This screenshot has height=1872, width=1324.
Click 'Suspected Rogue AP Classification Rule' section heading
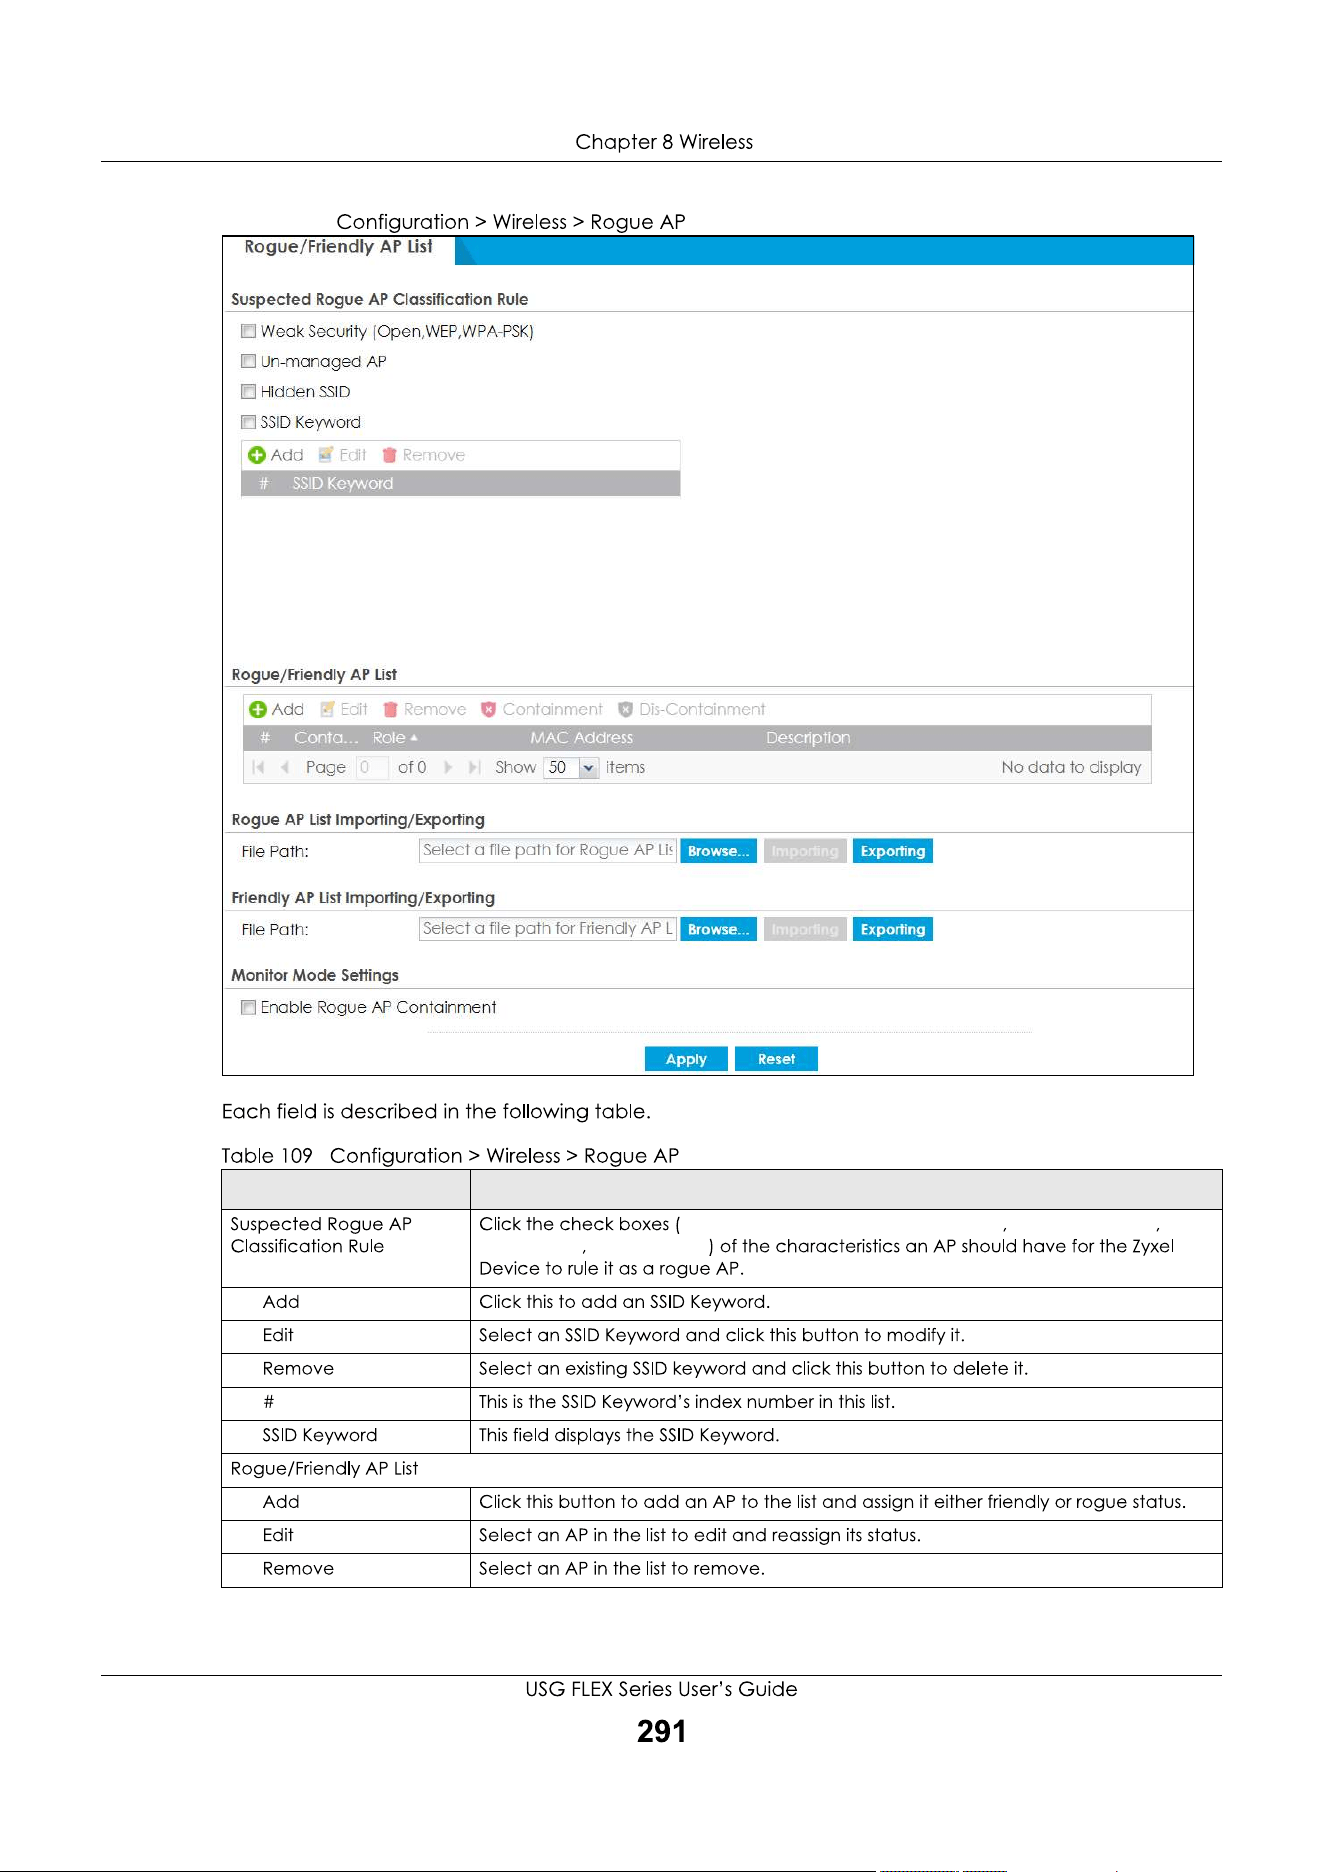(380, 299)
